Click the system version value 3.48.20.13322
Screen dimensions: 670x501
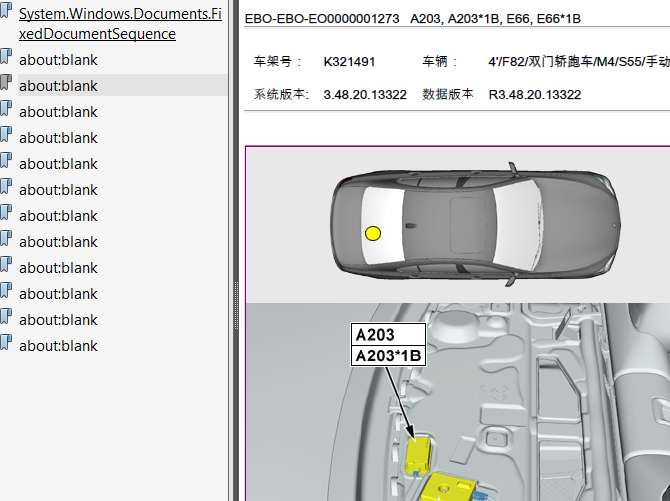365,94
